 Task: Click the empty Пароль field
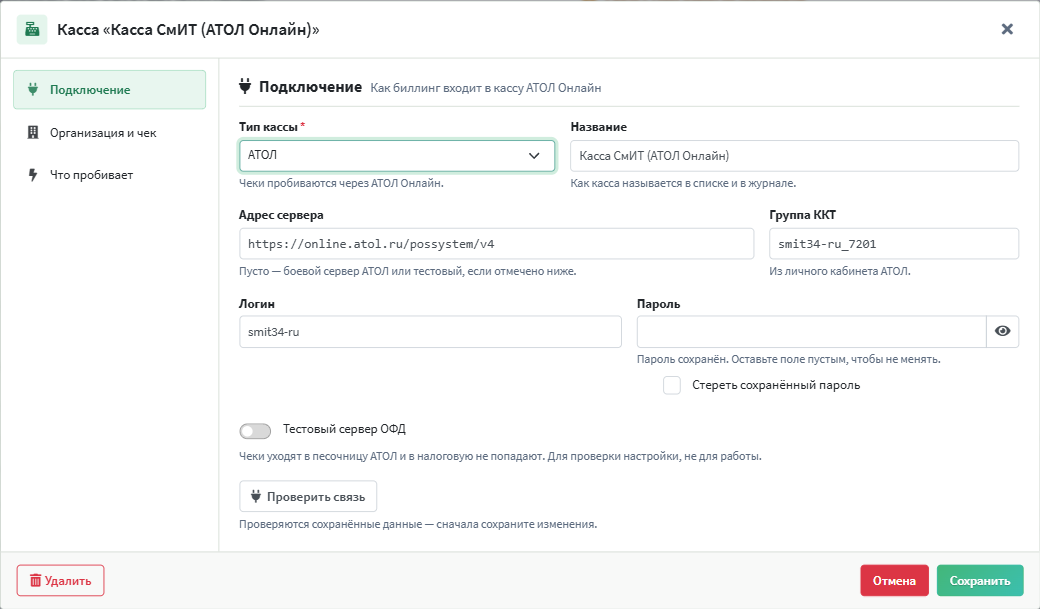pos(811,332)
